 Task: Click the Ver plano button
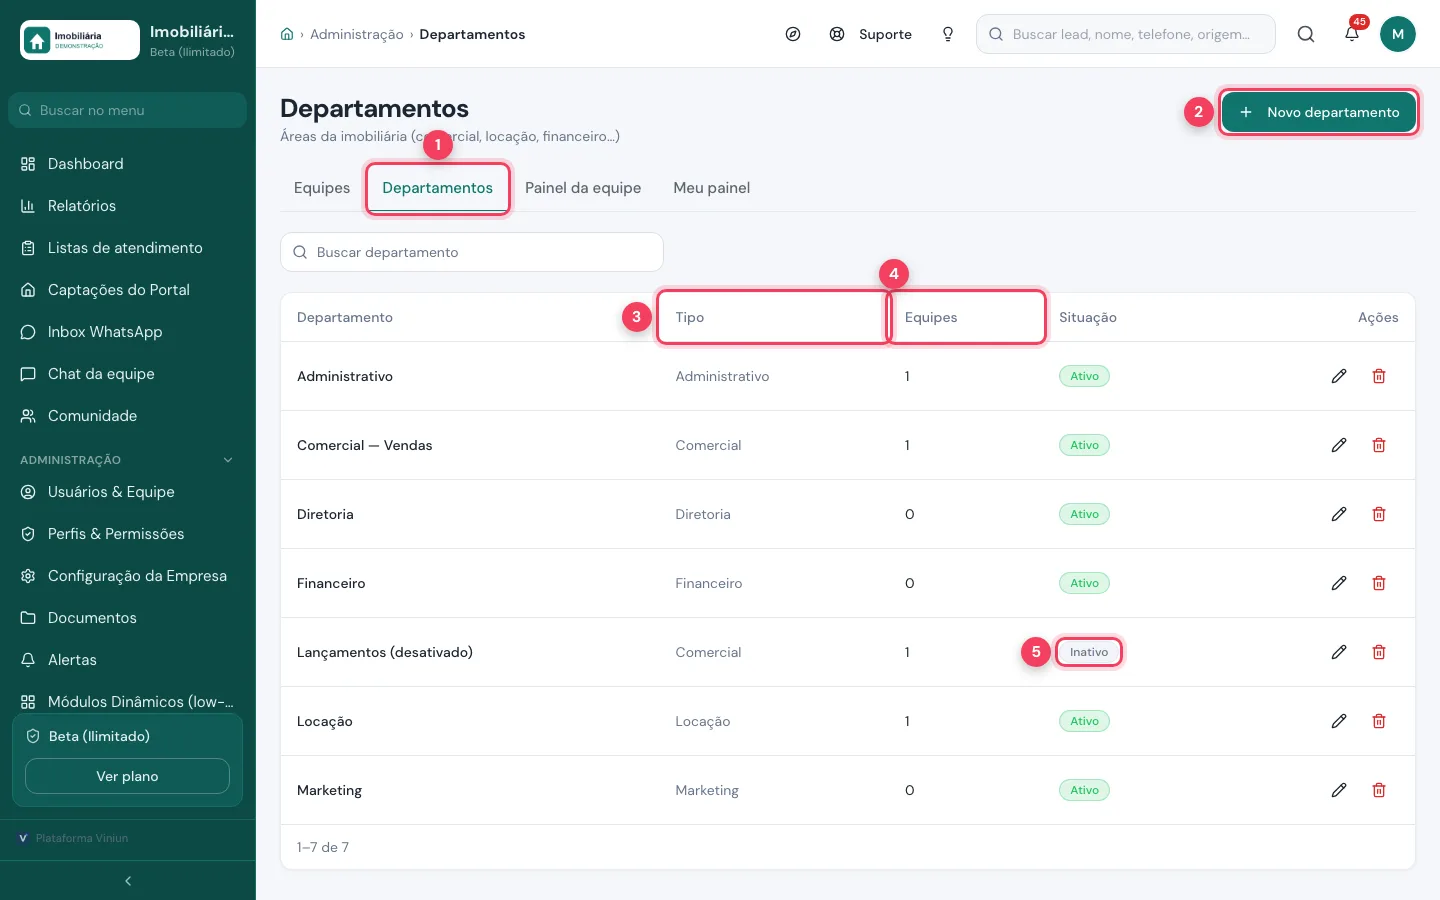pyautogui.click(x=127, y=776)
